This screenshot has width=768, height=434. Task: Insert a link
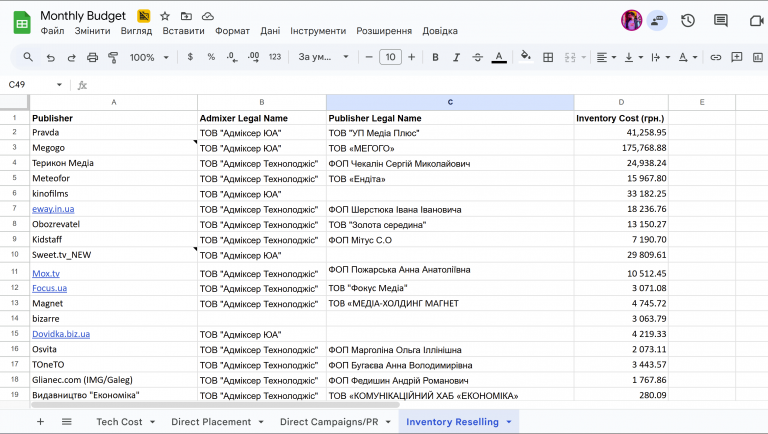click(716, 57)
